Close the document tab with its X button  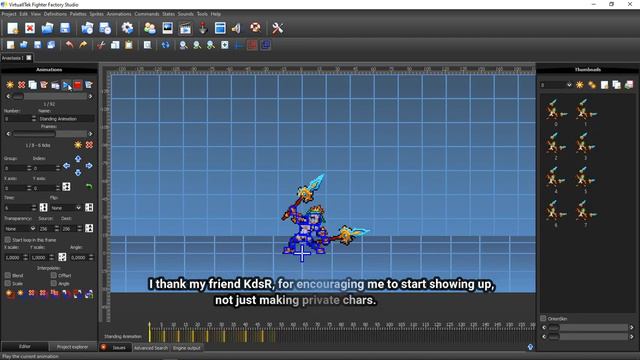29,58
